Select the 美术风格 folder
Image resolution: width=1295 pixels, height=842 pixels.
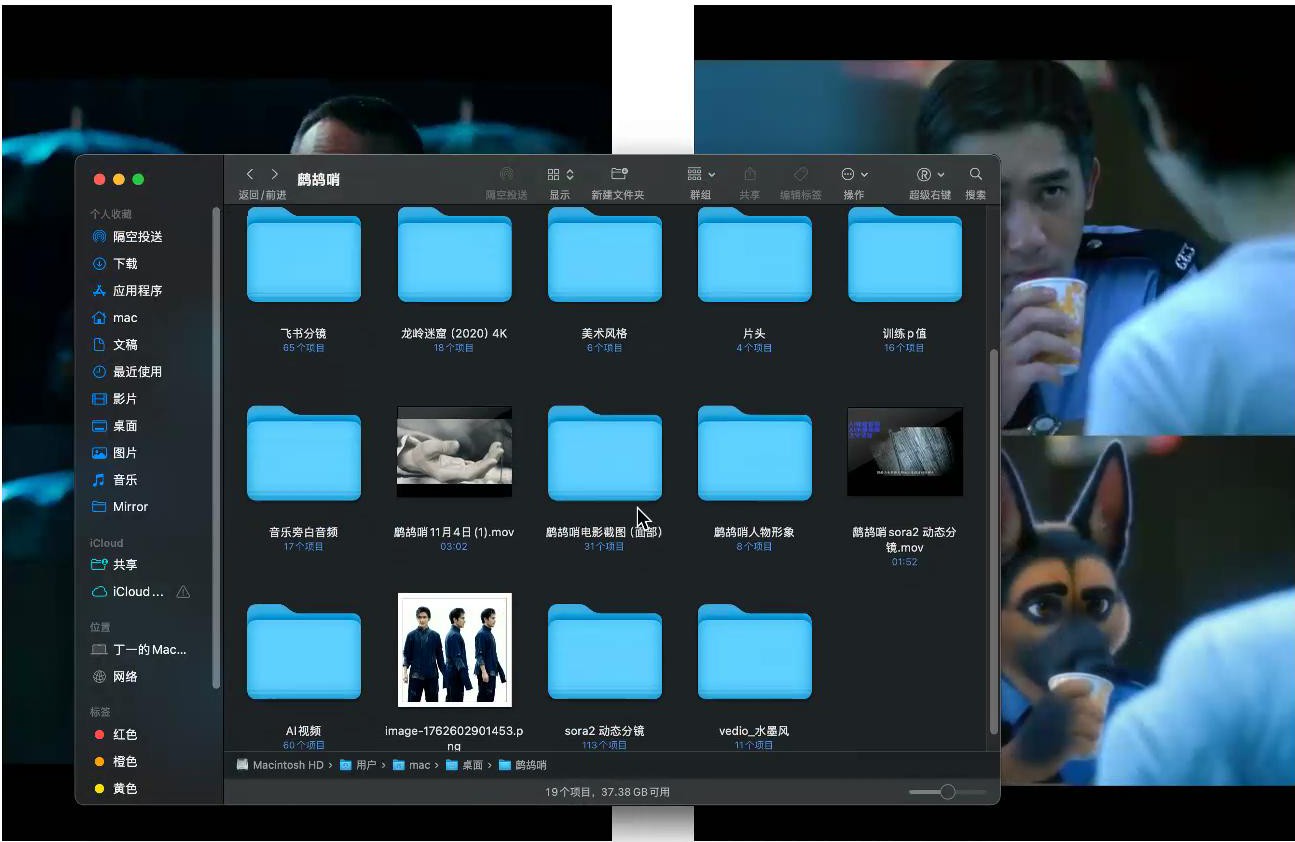[x=605, y=255]
